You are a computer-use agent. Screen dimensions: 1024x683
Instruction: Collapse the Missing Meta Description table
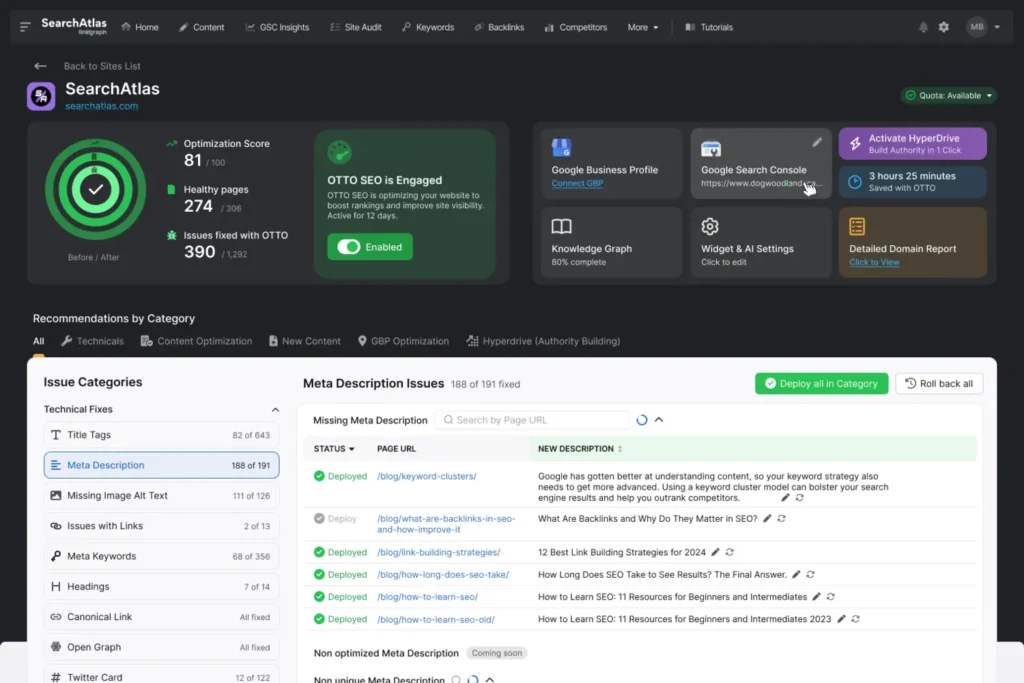click(x=657, y=419)
